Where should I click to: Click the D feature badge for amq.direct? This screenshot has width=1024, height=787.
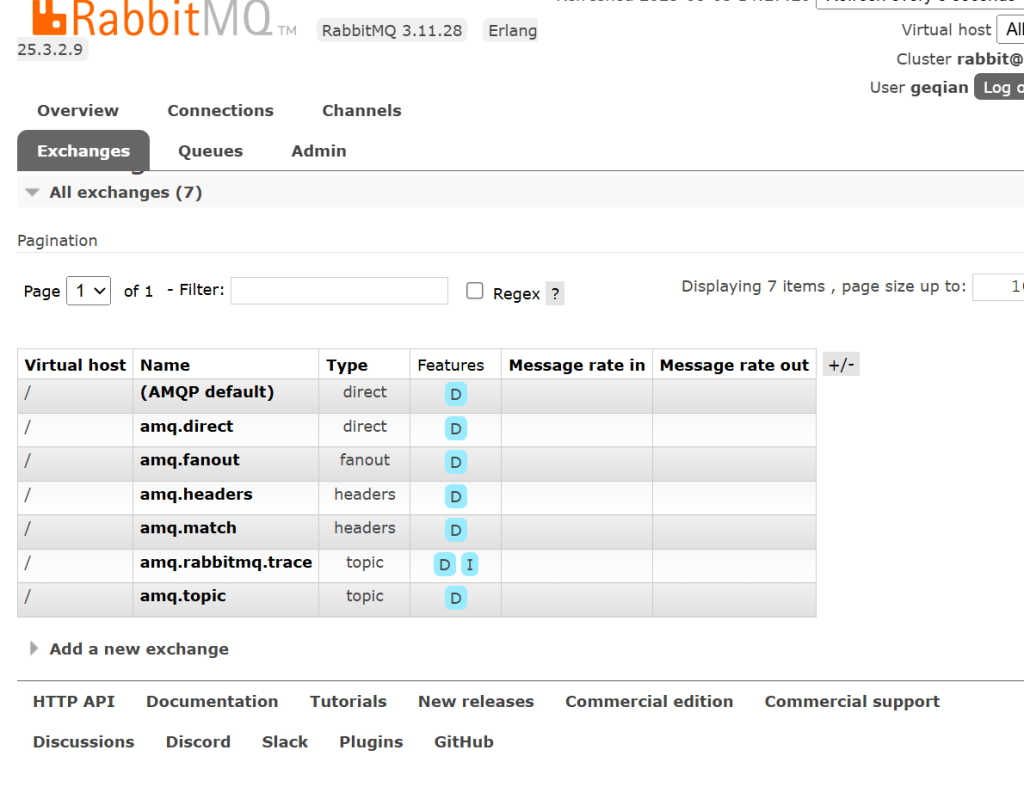(x=455, y=429)
